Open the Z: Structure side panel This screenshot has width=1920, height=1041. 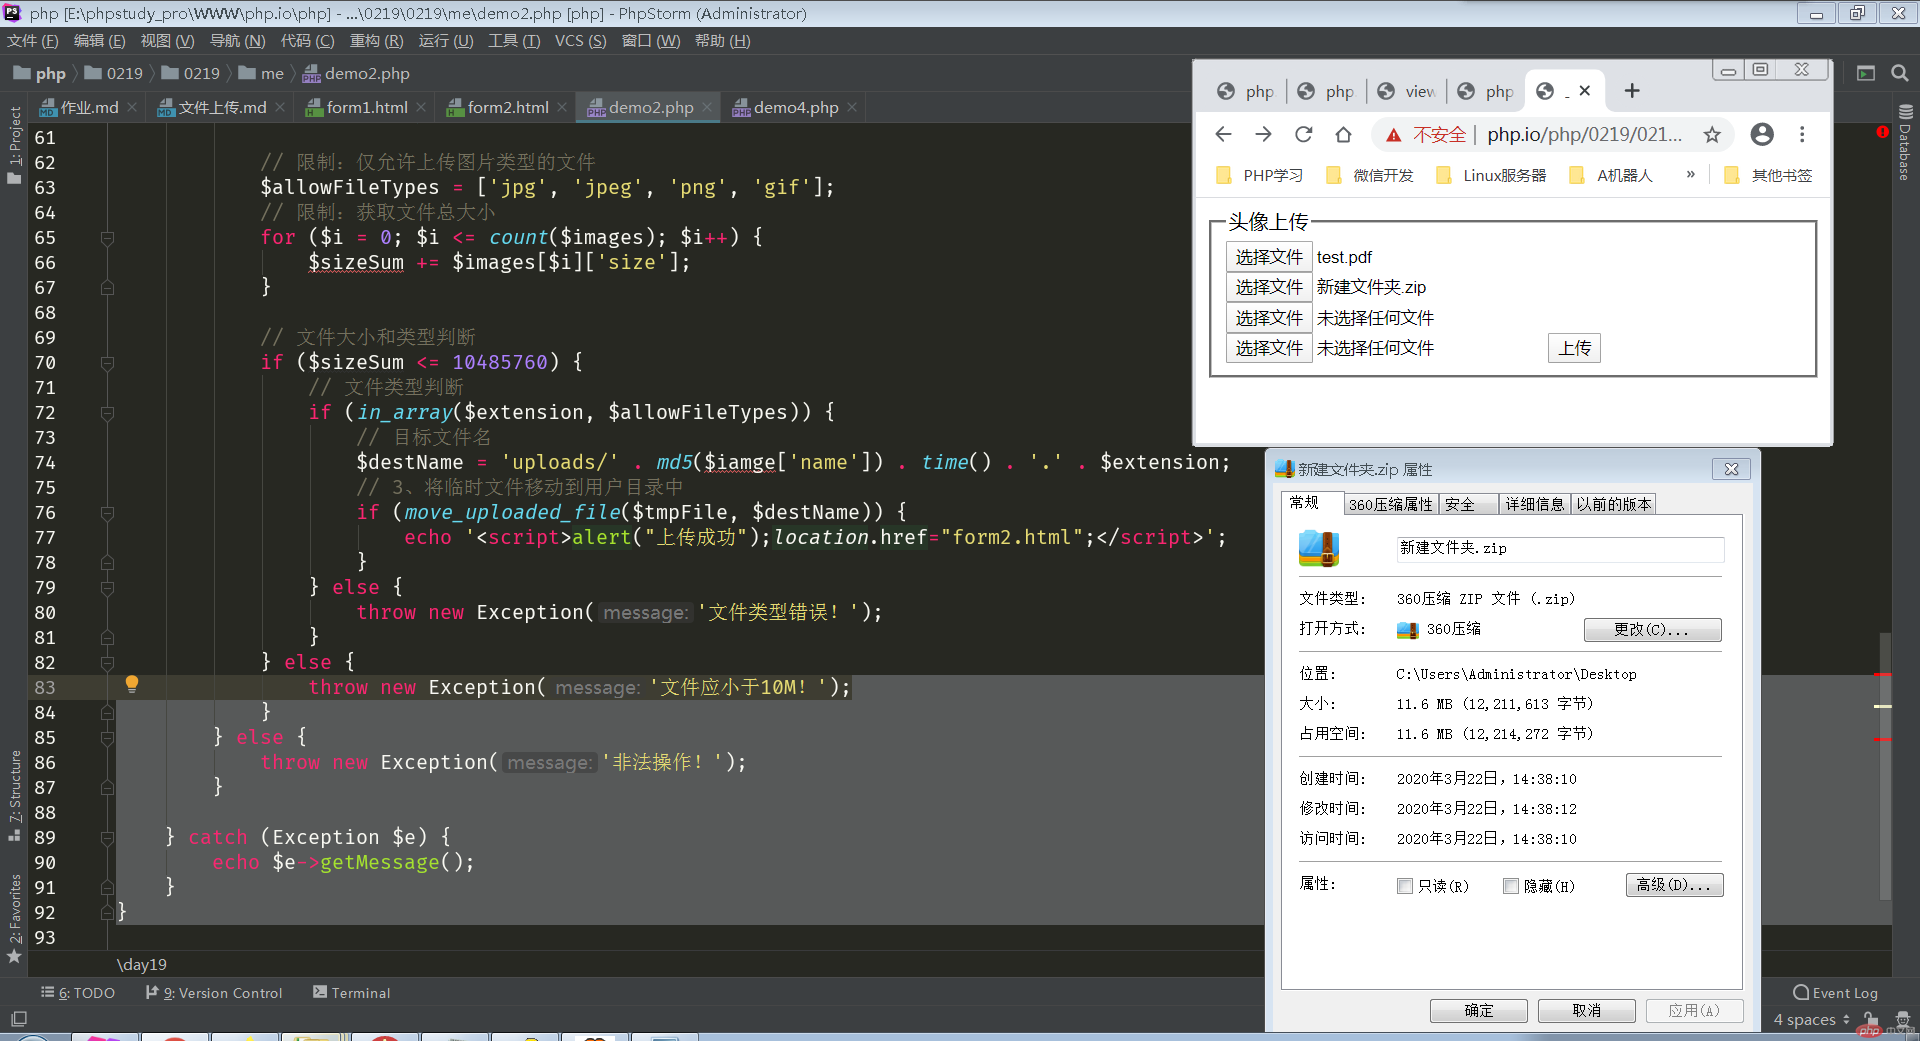point(14,796)
